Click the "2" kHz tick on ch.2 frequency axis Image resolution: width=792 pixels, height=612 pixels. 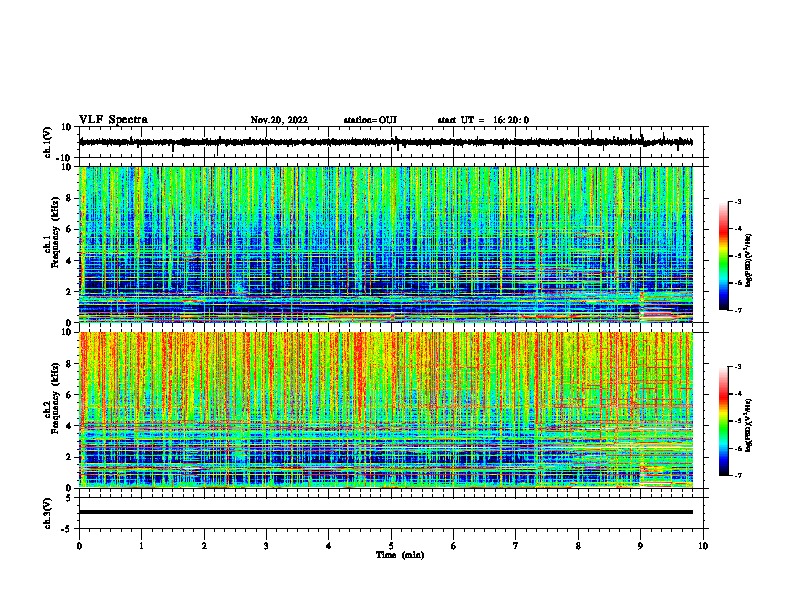click(70, 457)
